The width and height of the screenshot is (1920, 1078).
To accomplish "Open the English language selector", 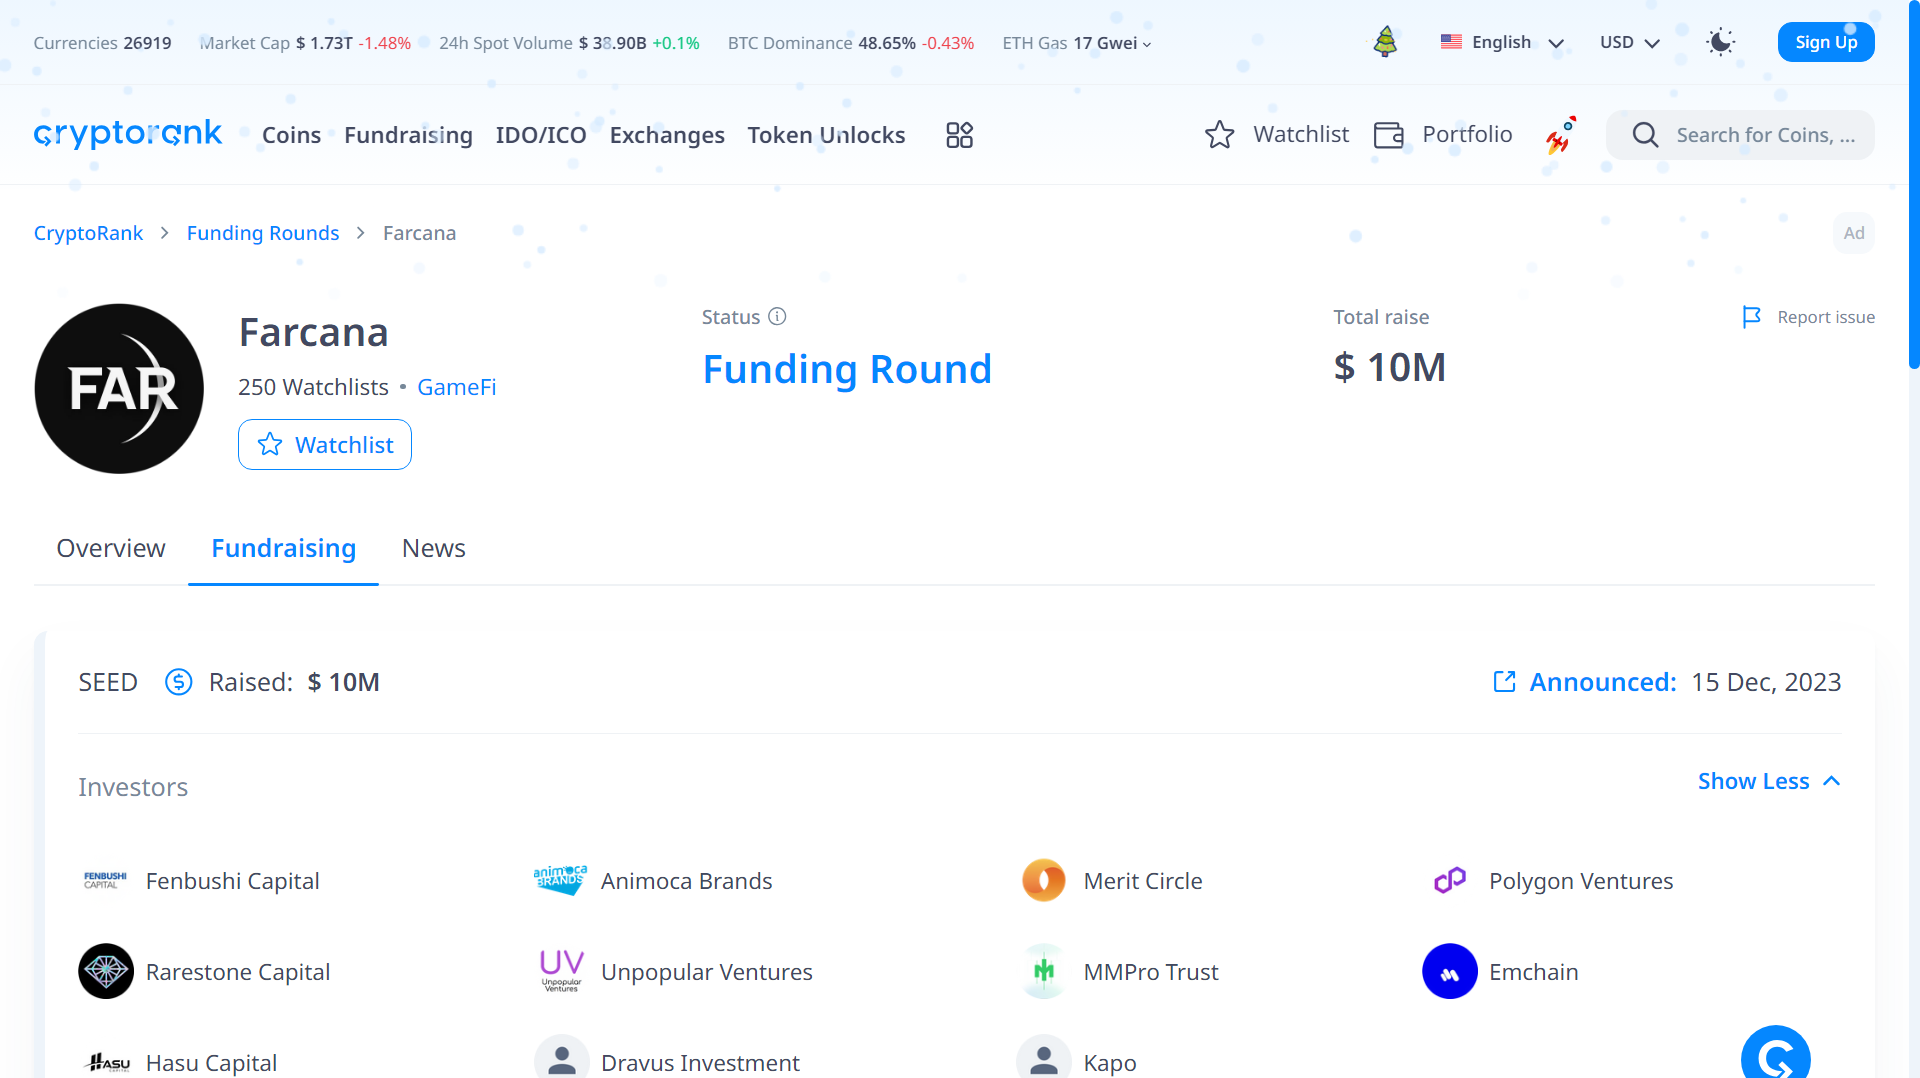I will tap(1501, 42).
